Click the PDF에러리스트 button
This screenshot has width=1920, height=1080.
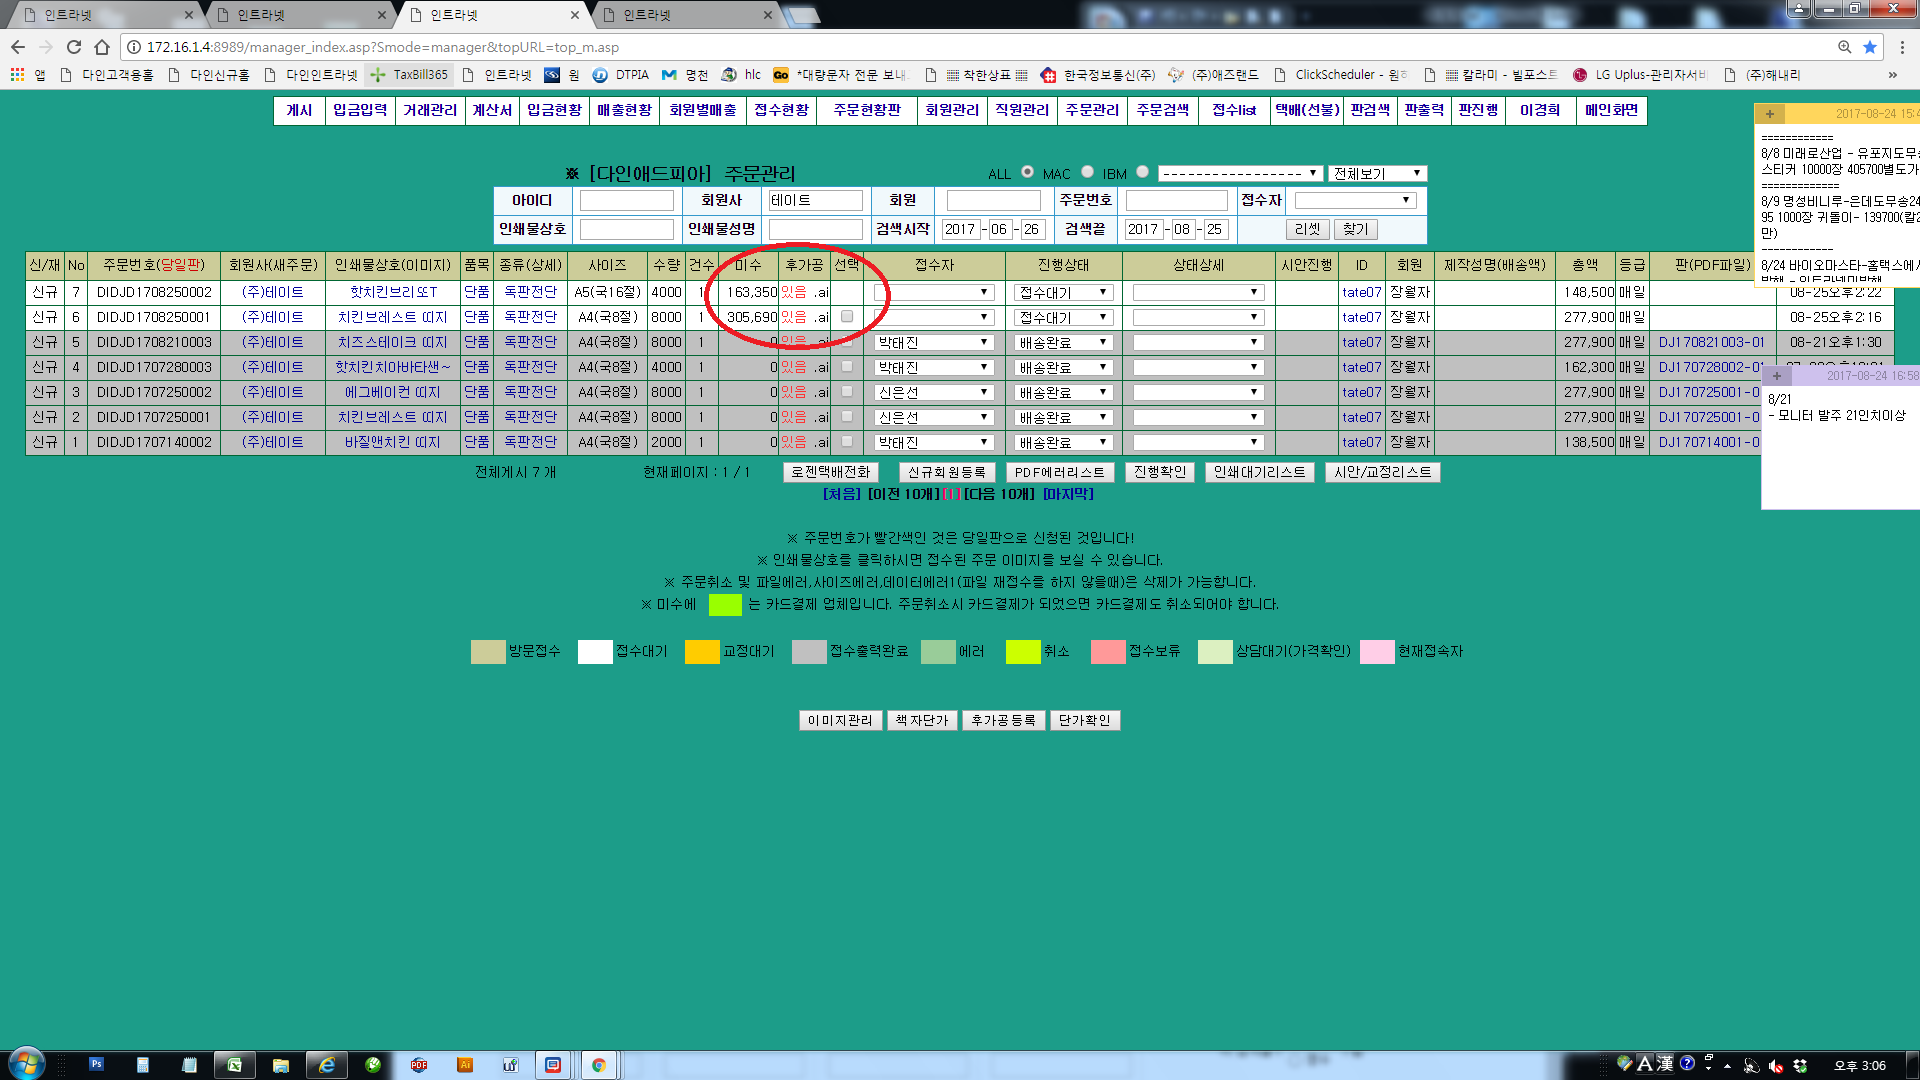pyautogui.click(x=1059, y=472)
